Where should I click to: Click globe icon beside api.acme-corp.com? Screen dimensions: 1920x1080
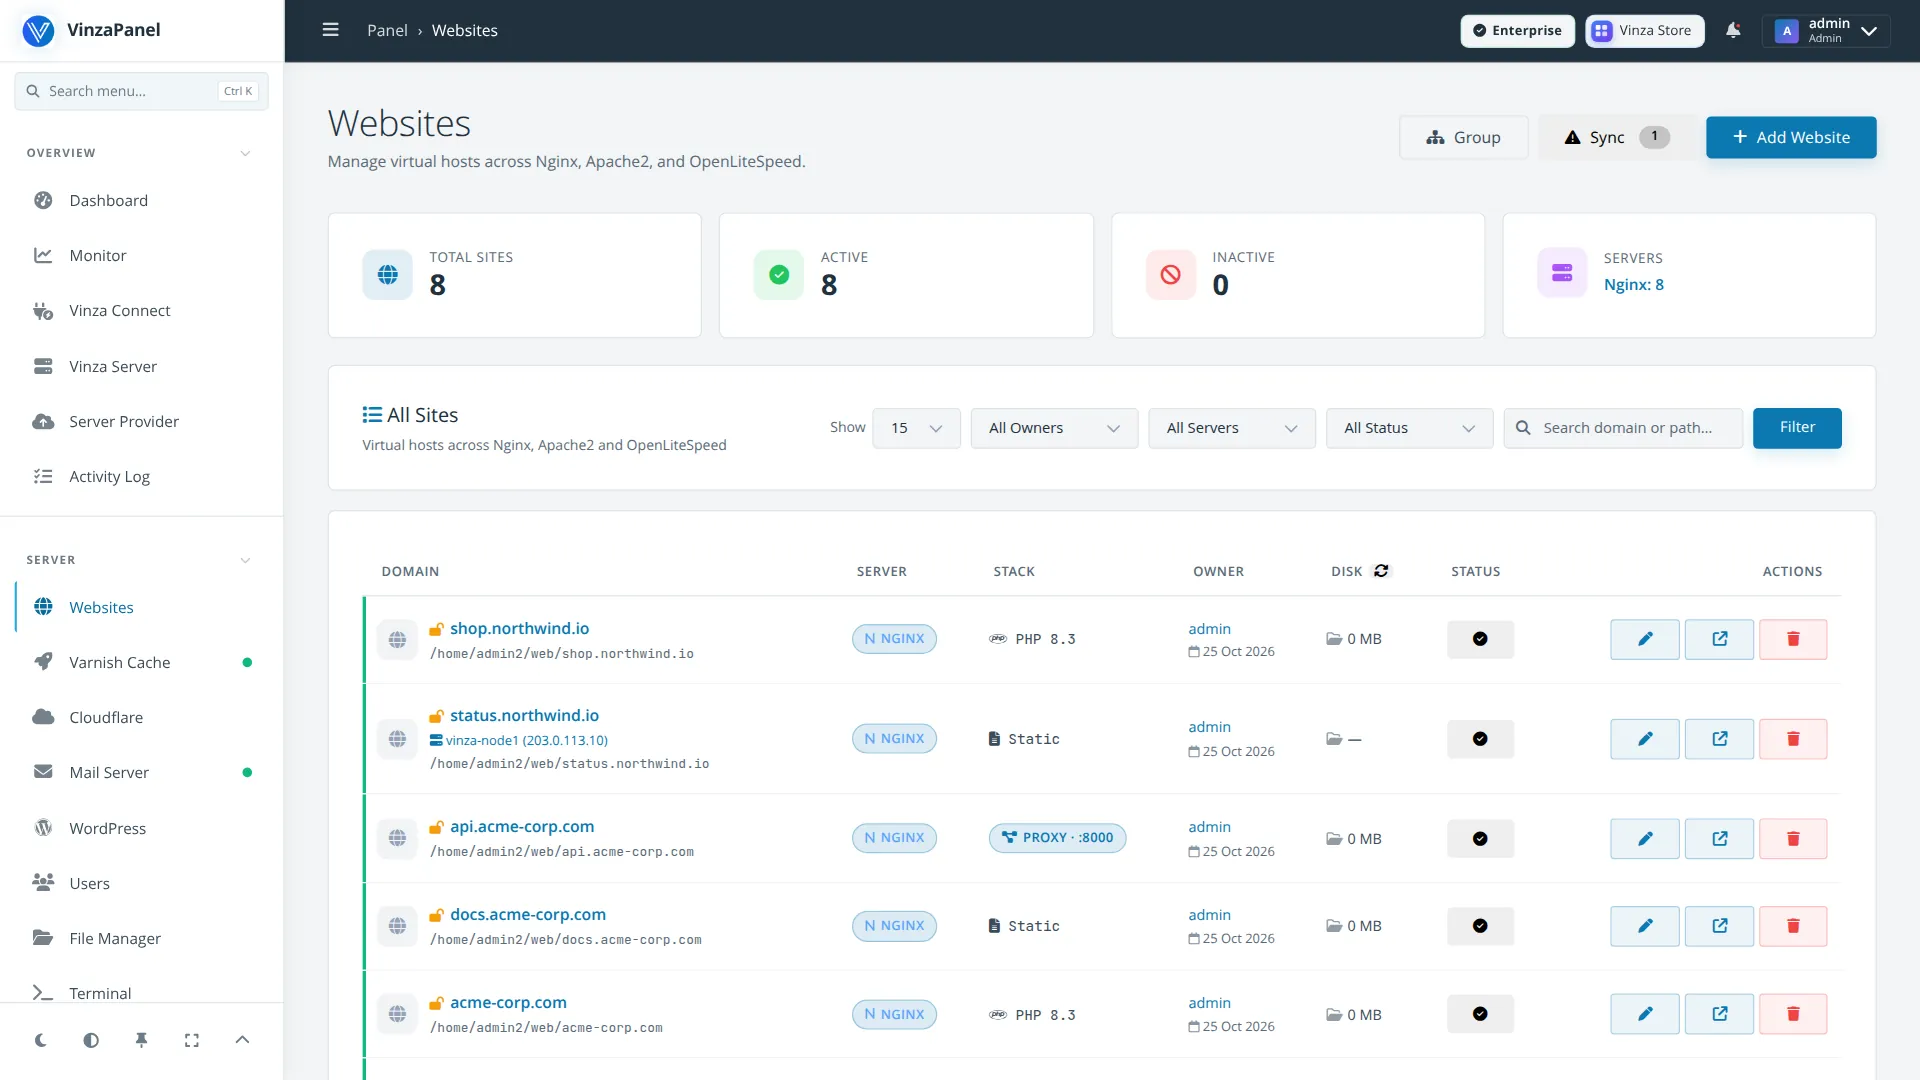tap(397, 838)
